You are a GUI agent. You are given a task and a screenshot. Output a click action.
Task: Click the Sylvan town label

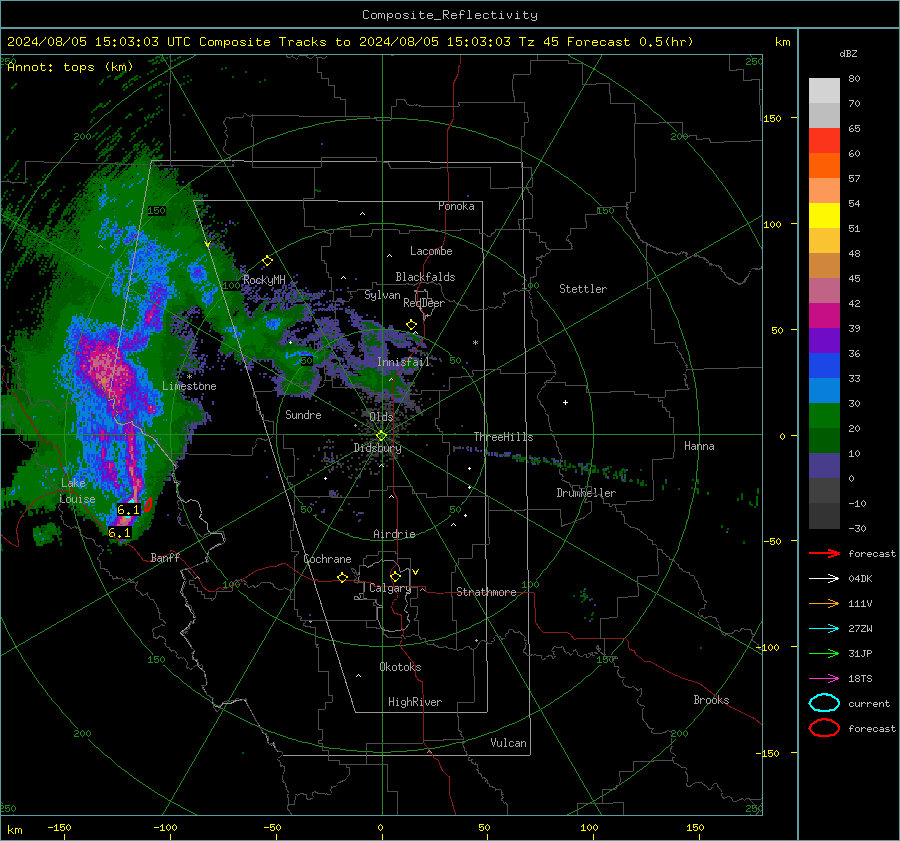click(x=382, y=295)
